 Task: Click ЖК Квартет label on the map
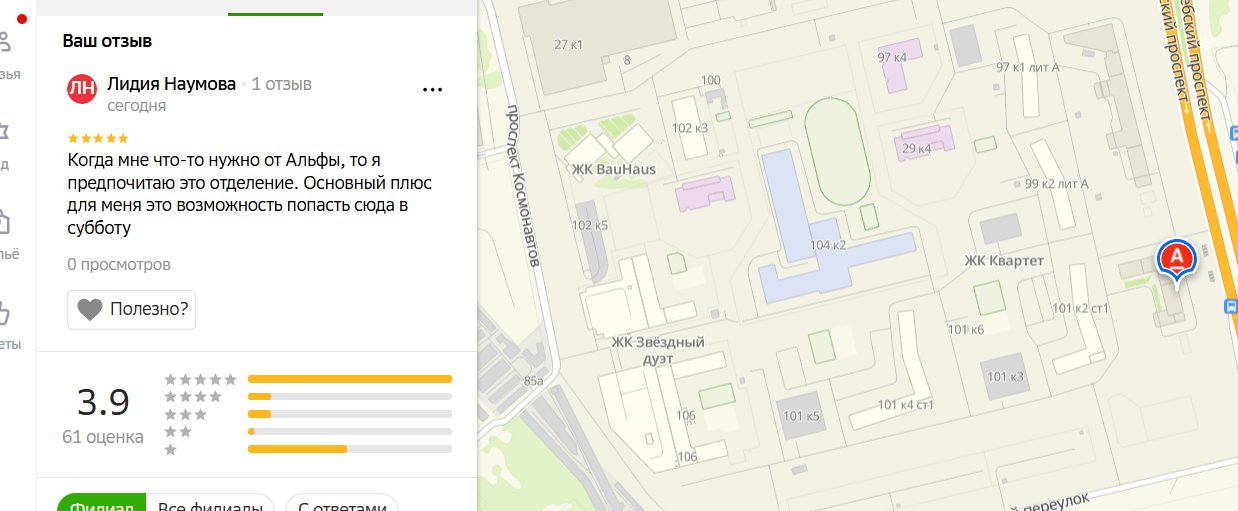(1003, 261)
